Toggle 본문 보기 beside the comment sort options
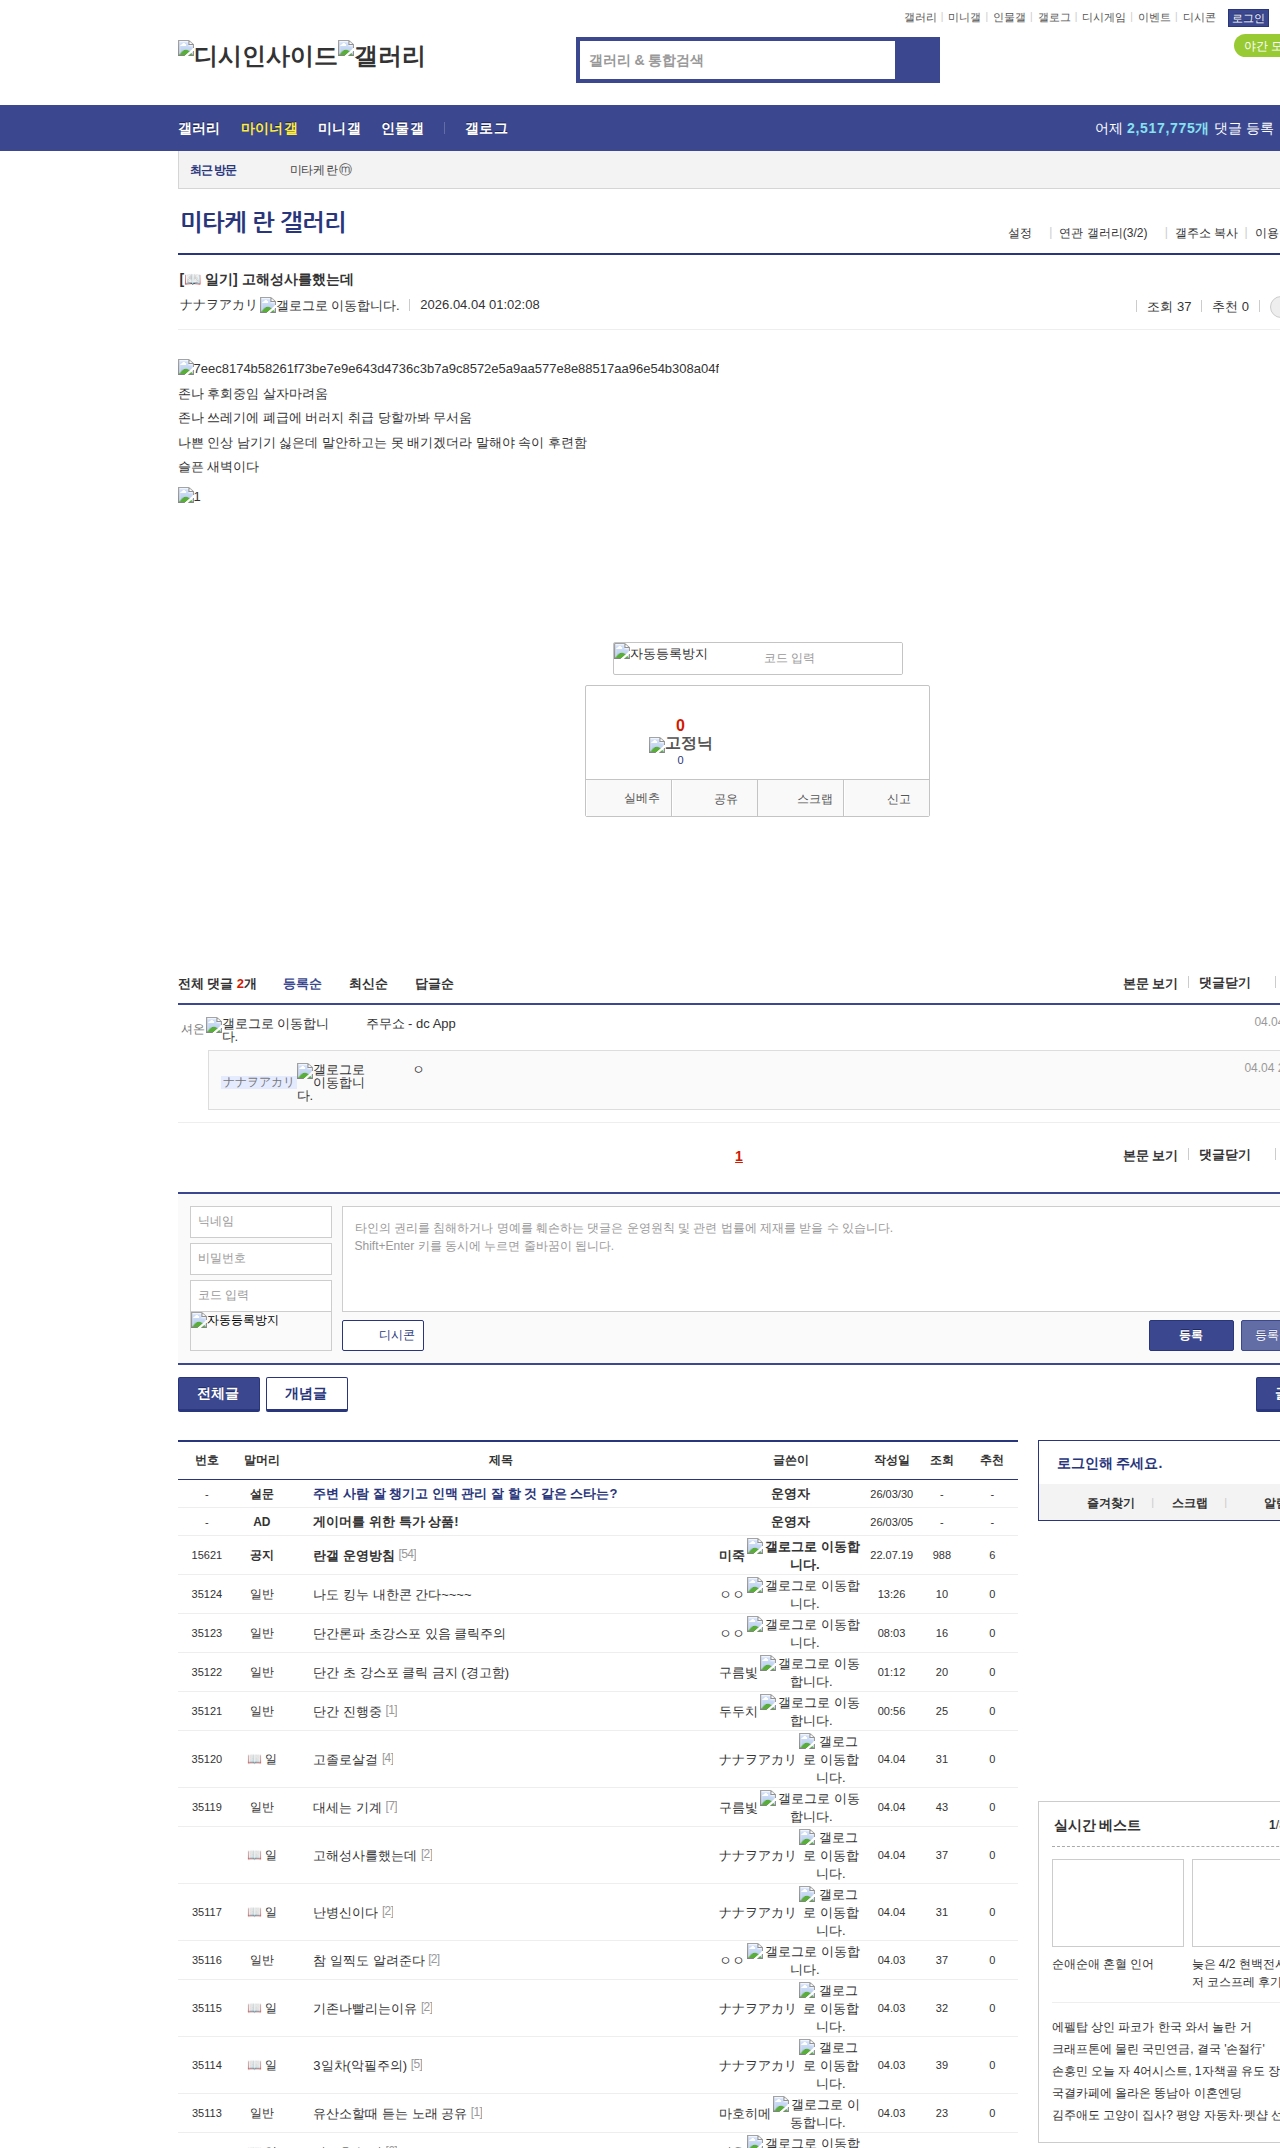 pyautogui.click(x=1150, y=983)
